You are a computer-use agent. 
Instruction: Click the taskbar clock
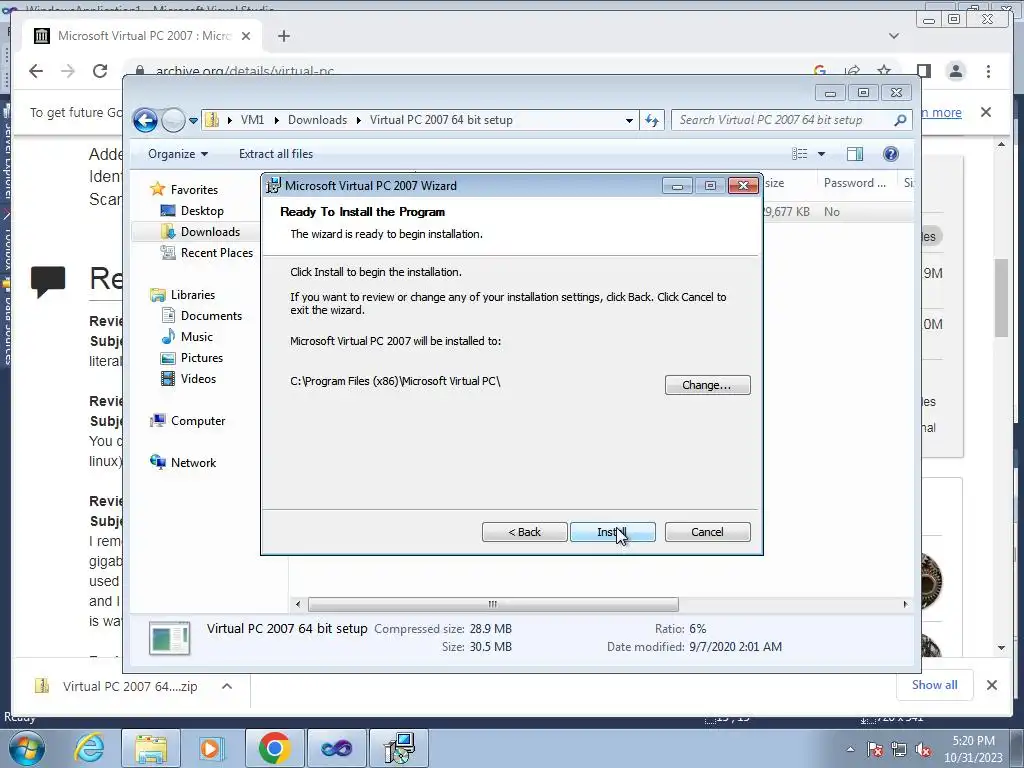tap(973, 749)
